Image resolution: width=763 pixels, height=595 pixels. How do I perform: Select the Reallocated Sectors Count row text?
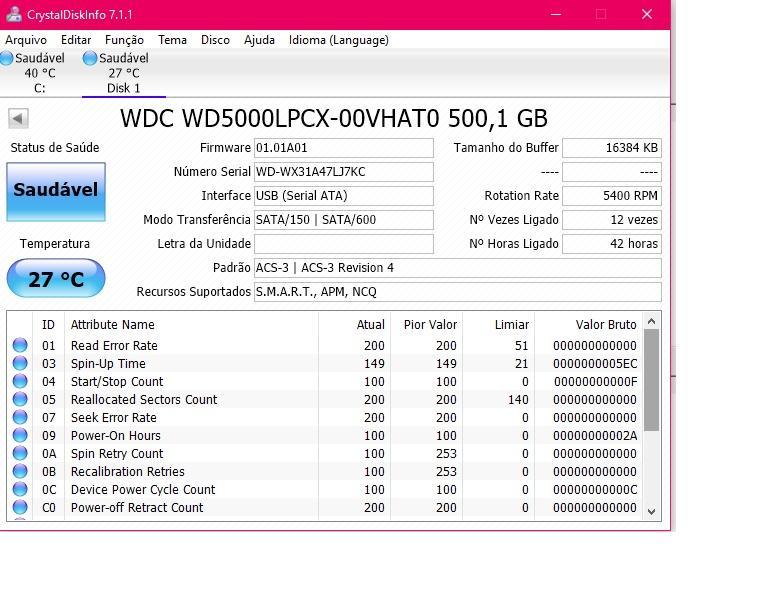(x=144, y=399)
